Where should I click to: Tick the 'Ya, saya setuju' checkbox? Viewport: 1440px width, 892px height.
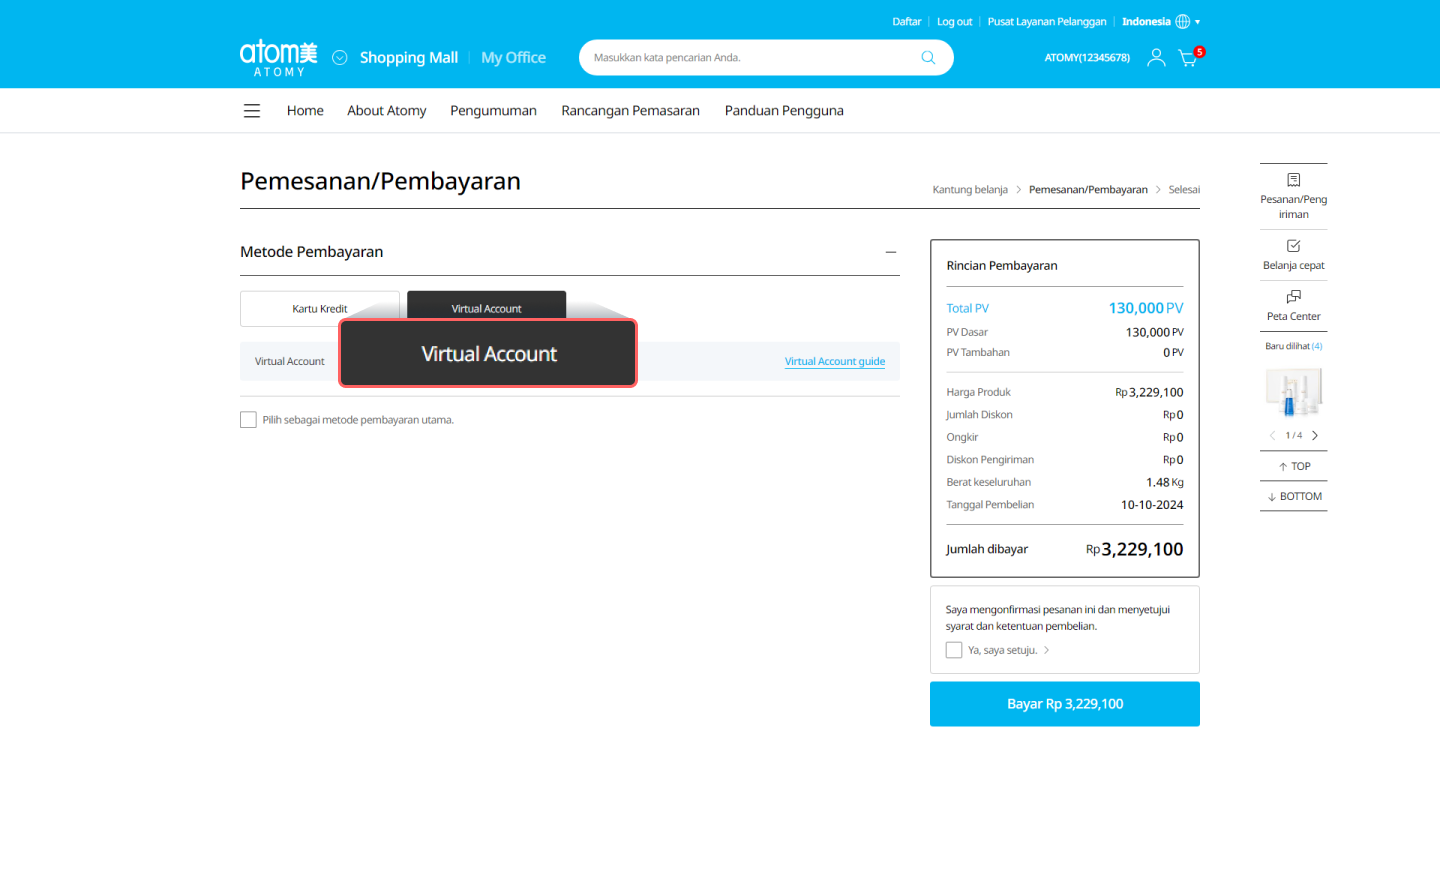[x=954, y=650]
